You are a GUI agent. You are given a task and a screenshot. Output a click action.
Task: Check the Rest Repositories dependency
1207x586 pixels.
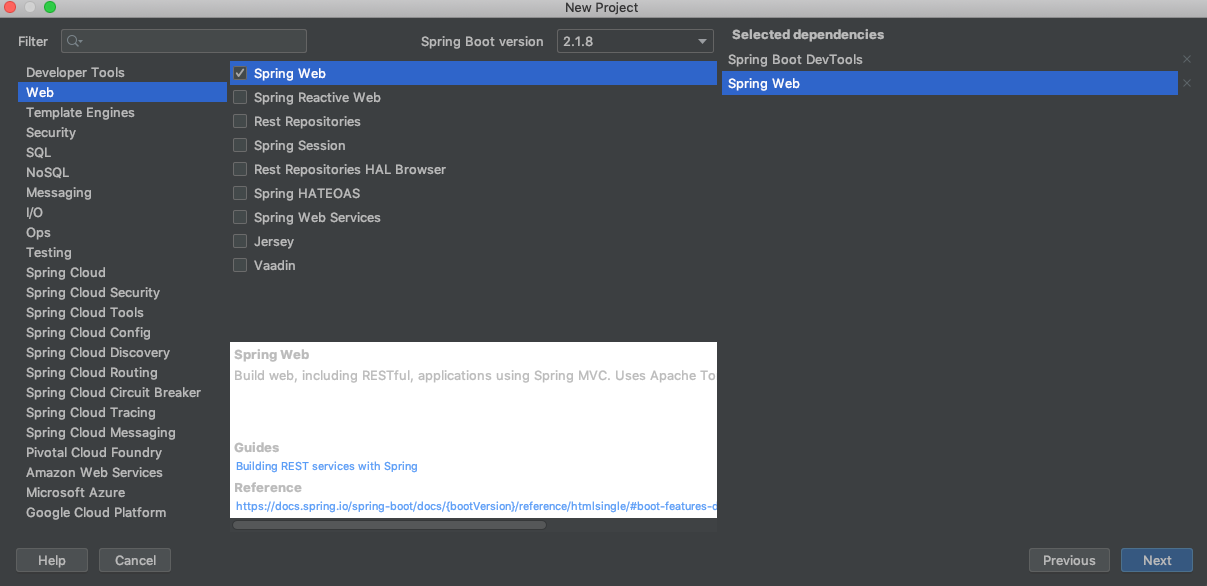(x=240, y=121)
